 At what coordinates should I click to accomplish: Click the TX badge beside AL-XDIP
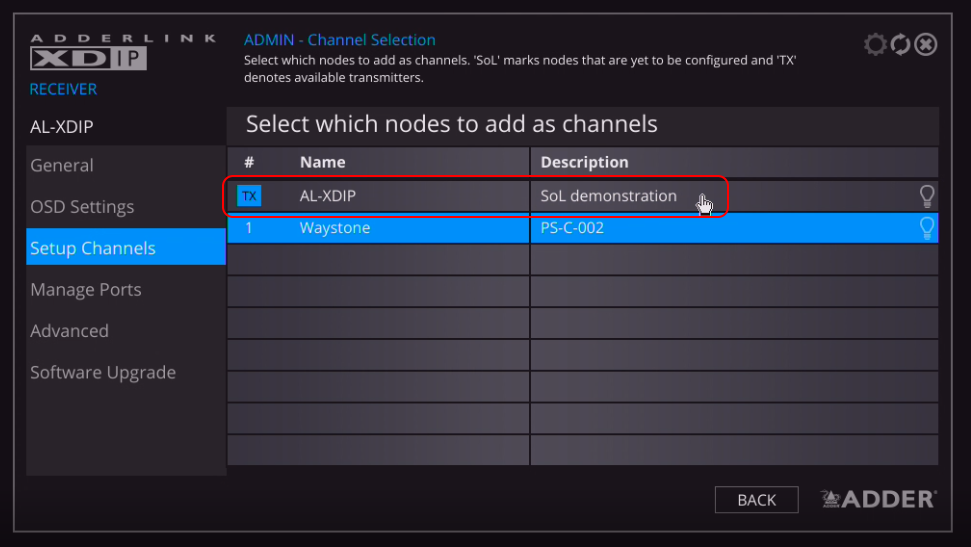(248, 196)
